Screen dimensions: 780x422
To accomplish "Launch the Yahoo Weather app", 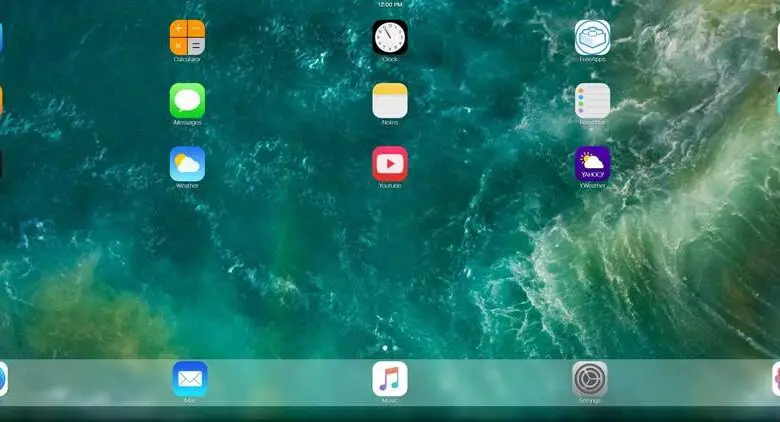I will pyautogui.click(x=592, y=164).
